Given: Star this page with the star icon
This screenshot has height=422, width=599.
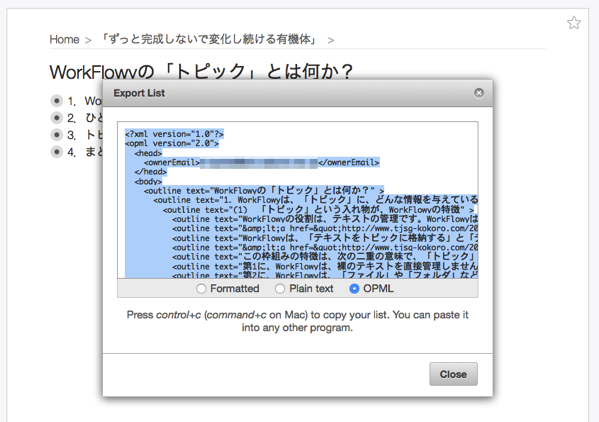Looking at the screenshot, I should (573, 23).
